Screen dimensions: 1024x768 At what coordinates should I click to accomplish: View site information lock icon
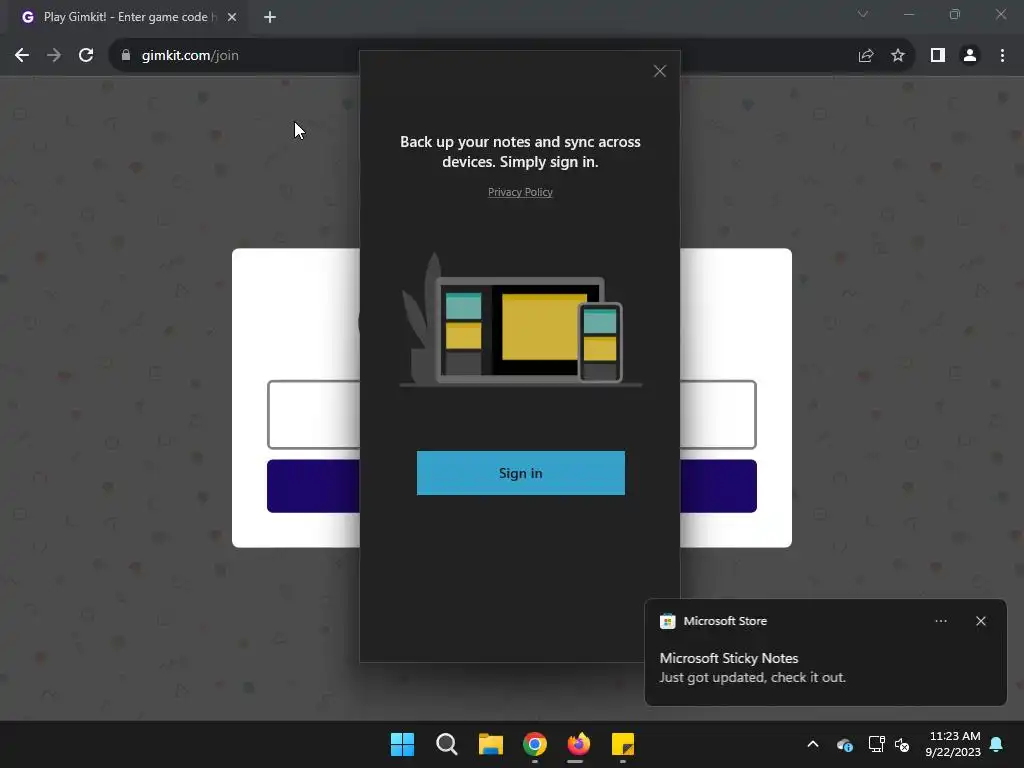click(x=125, y=56)
